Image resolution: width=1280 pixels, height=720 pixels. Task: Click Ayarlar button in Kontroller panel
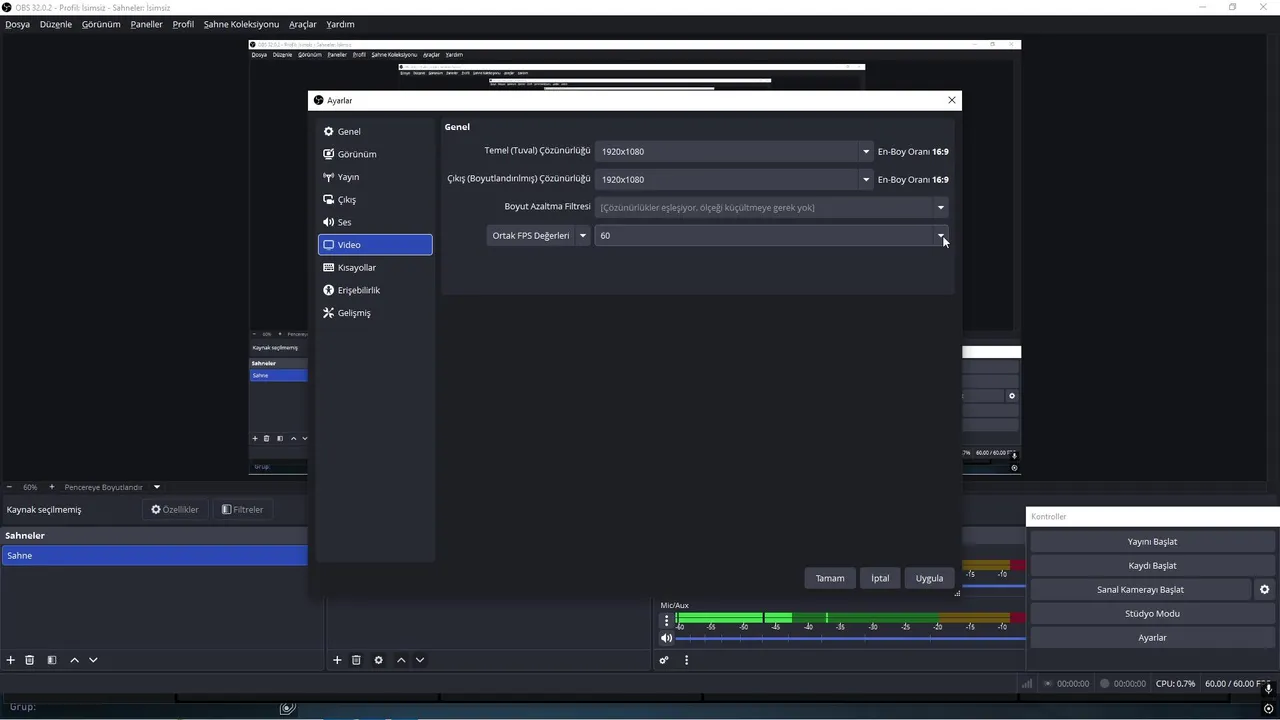(1152, 638)
